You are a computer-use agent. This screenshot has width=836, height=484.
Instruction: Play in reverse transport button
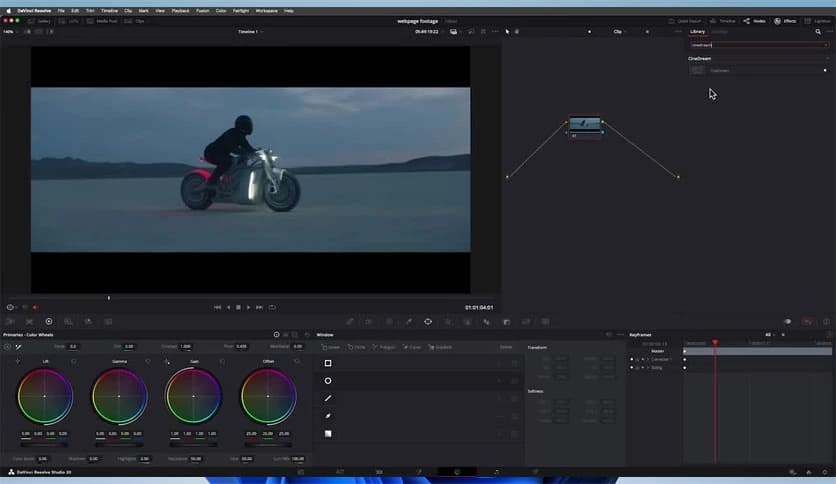coord(229,308)
